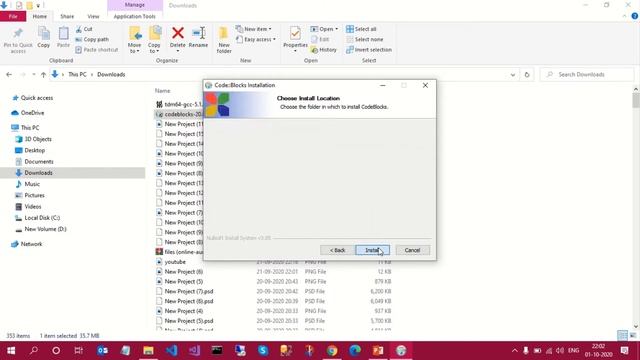Image resolution: width=640 pixels, height=360 pixels.
Task: Open taskbar search icon
Action: [34, 351]
